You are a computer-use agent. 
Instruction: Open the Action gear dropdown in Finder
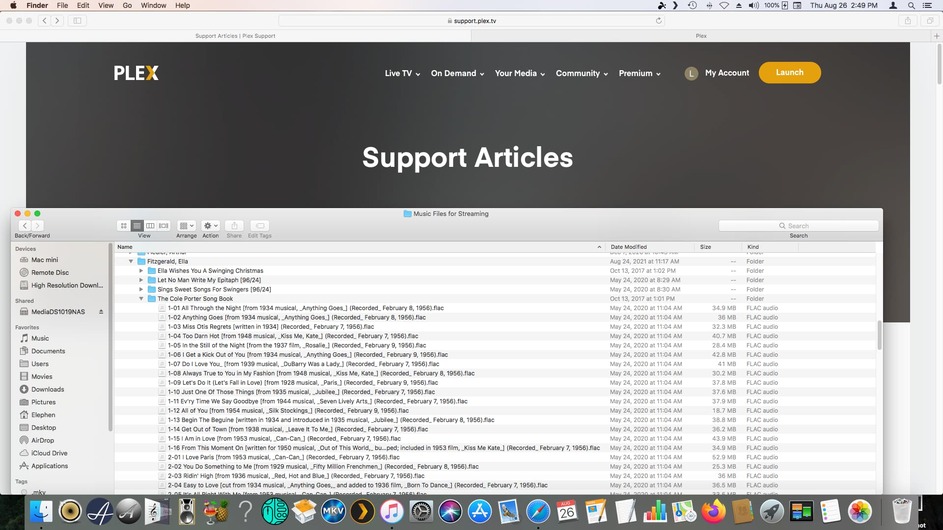click(x=210, y=226)
